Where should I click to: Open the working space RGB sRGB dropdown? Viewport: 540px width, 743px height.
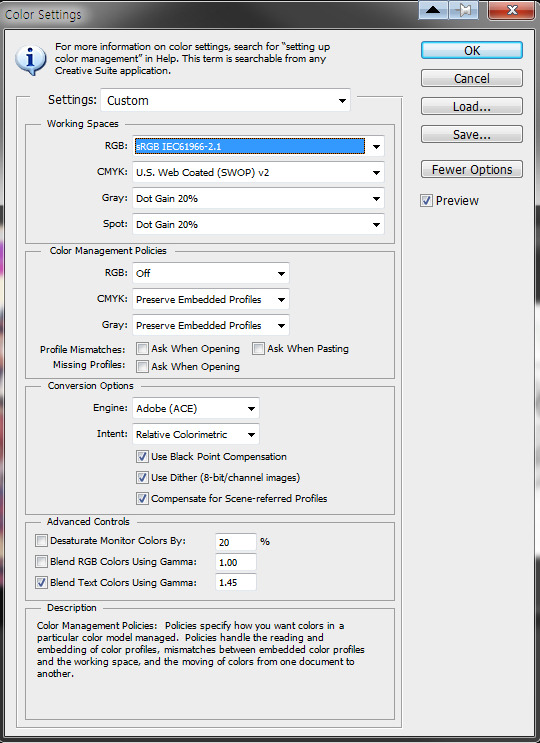[x=258, y=146]
